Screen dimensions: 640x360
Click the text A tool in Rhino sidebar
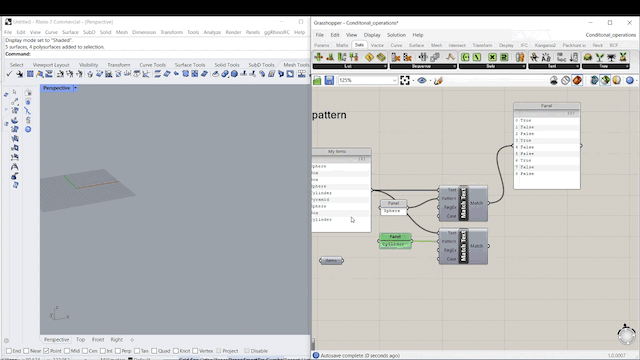pos(15,167)
